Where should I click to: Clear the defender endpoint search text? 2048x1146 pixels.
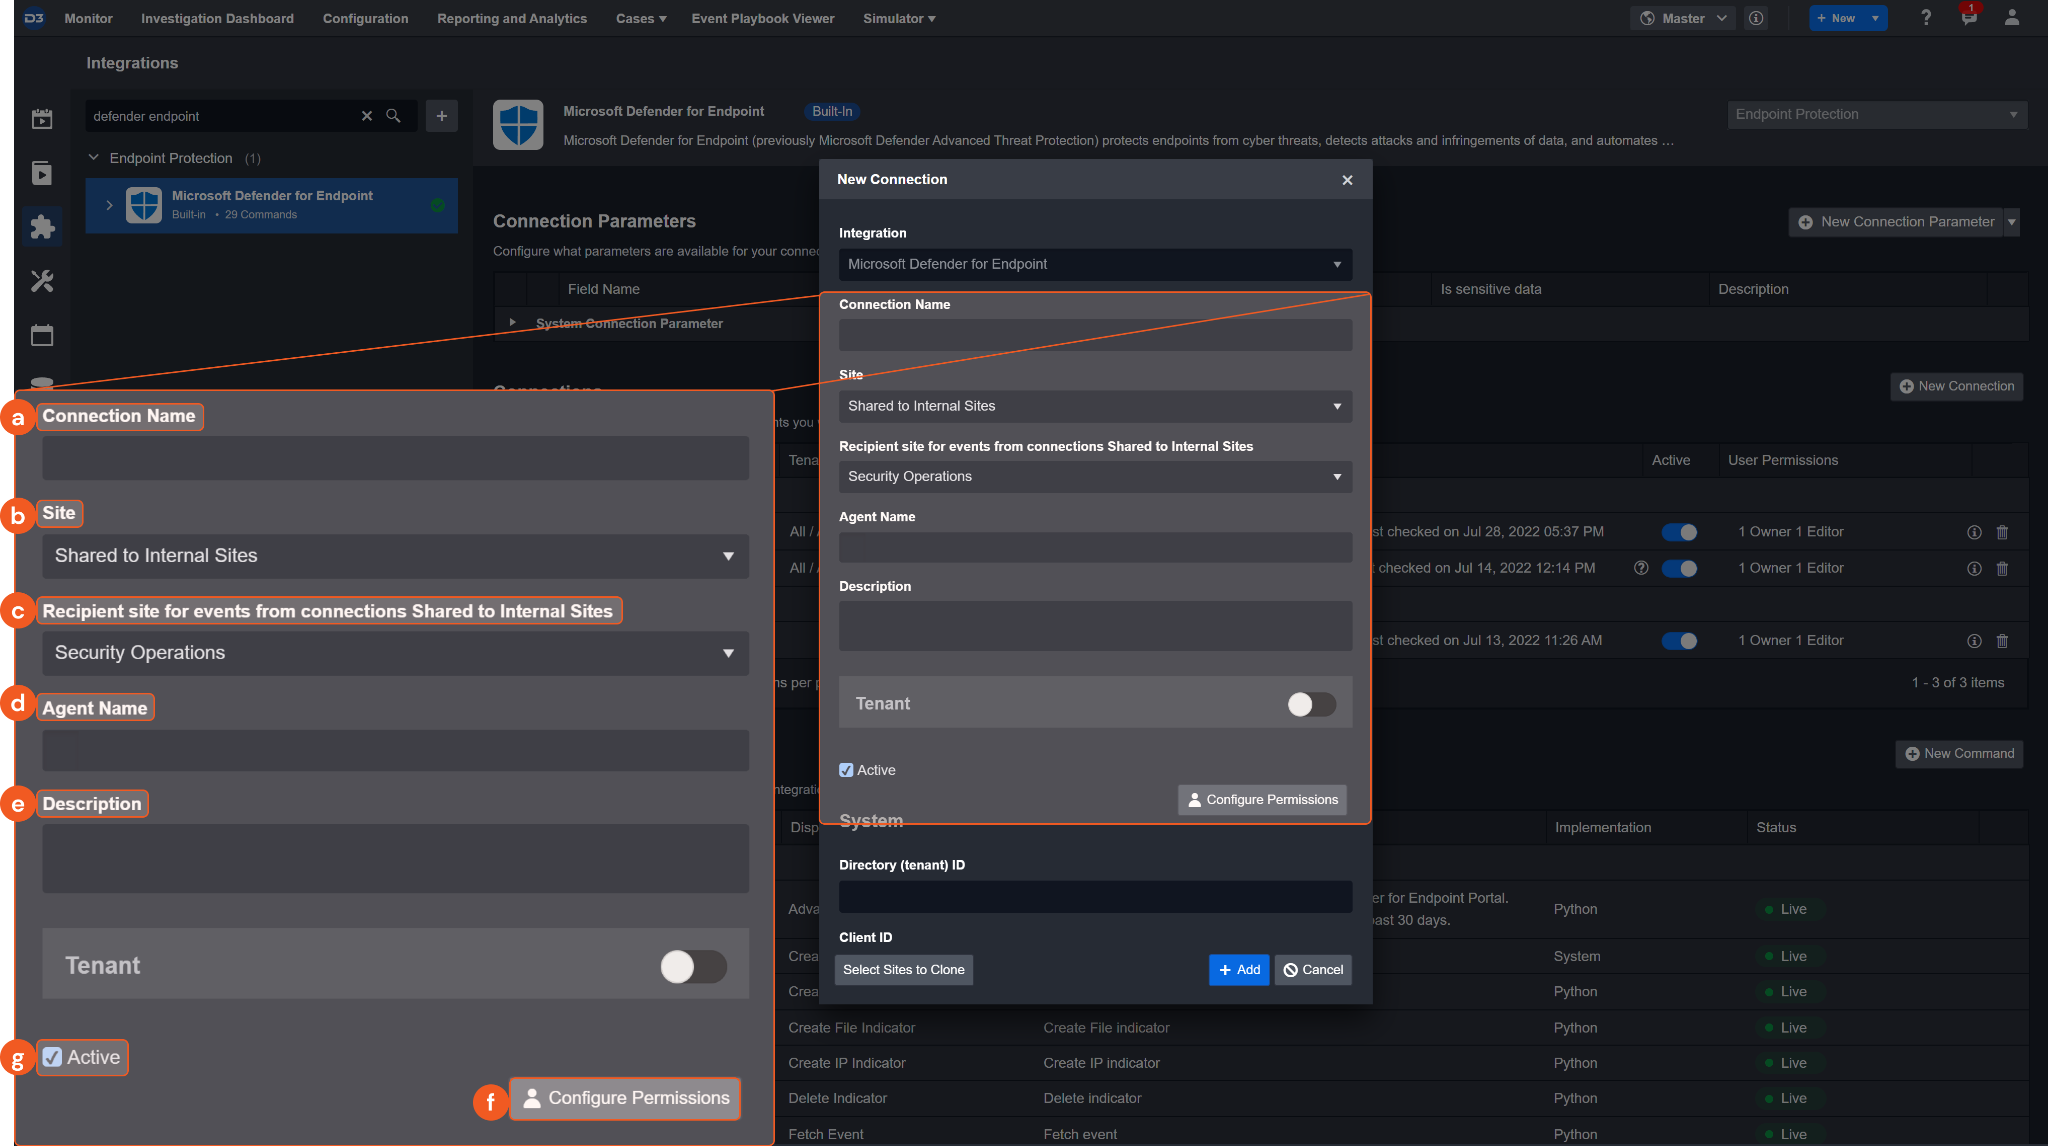[367, 116]
